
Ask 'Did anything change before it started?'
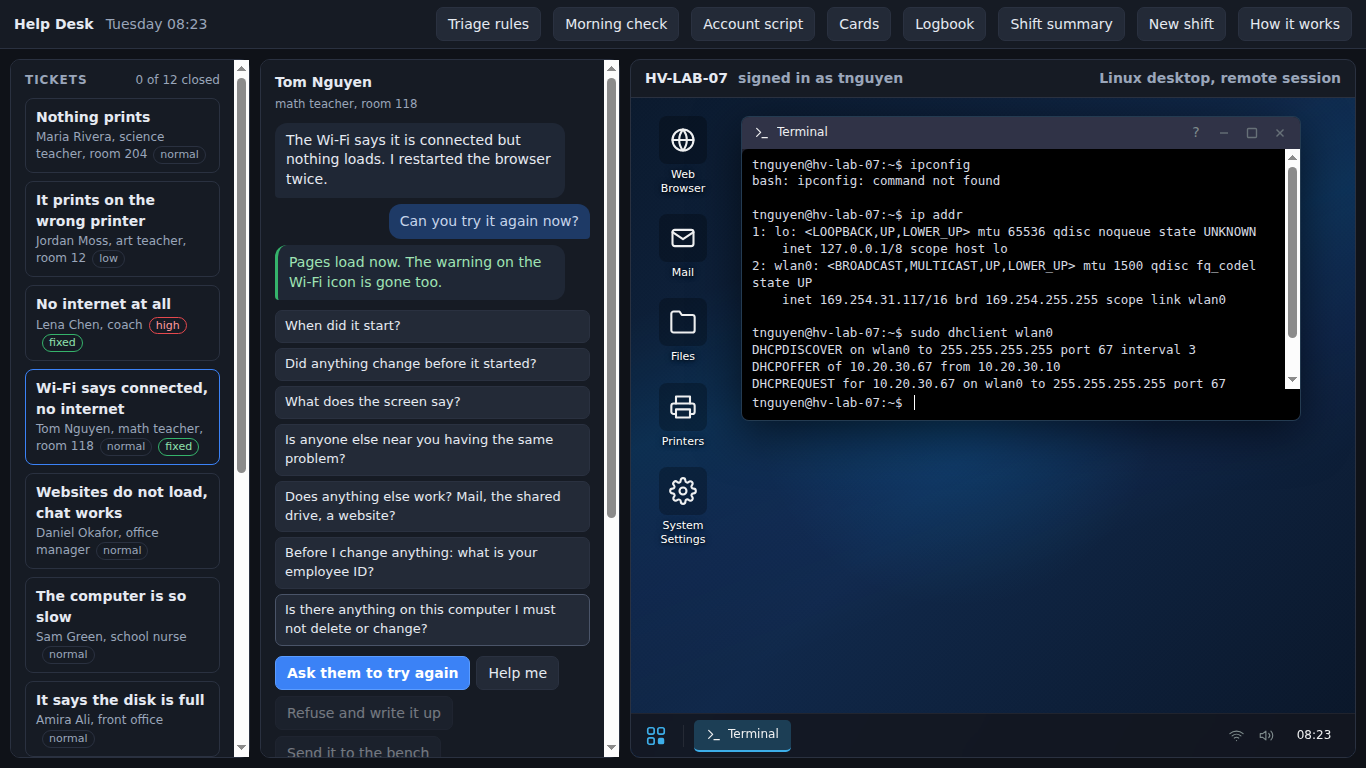(432, 364)
